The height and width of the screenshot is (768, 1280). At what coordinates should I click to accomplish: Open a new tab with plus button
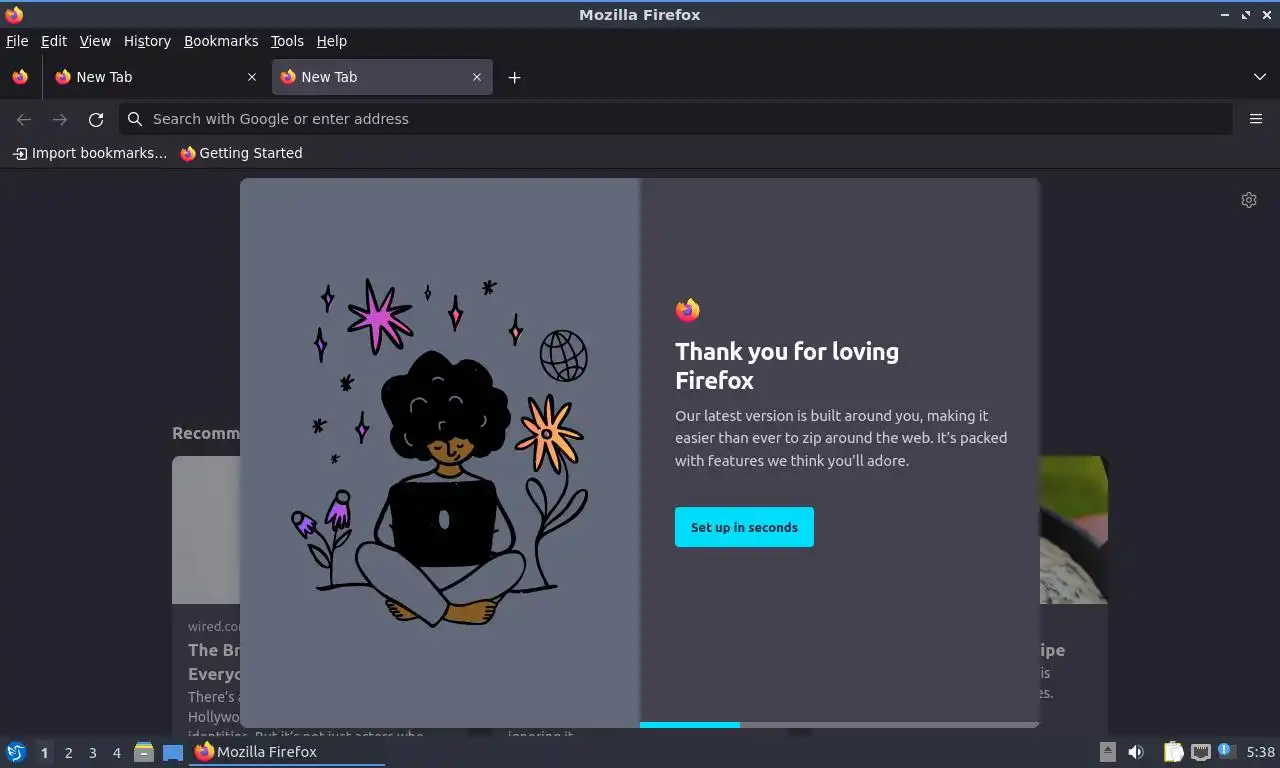click(514, 77)
